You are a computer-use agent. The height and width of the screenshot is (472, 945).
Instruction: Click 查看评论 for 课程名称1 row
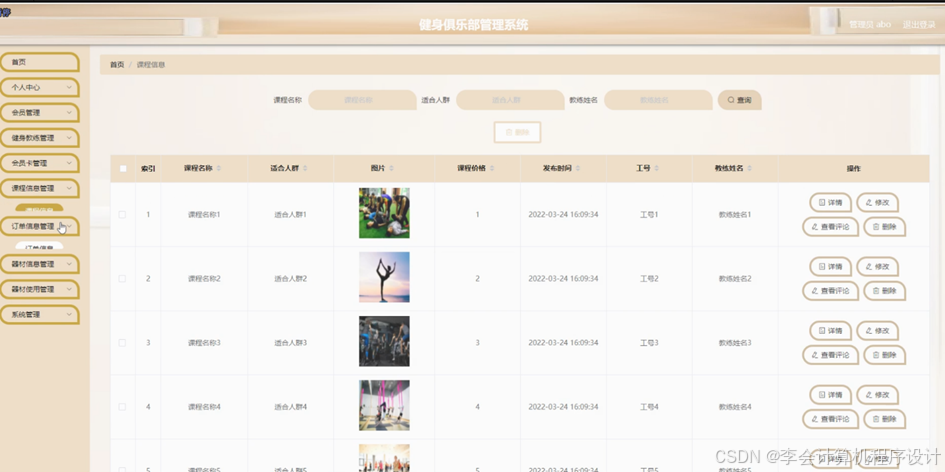pyautogui.click(x=830, y=227)
